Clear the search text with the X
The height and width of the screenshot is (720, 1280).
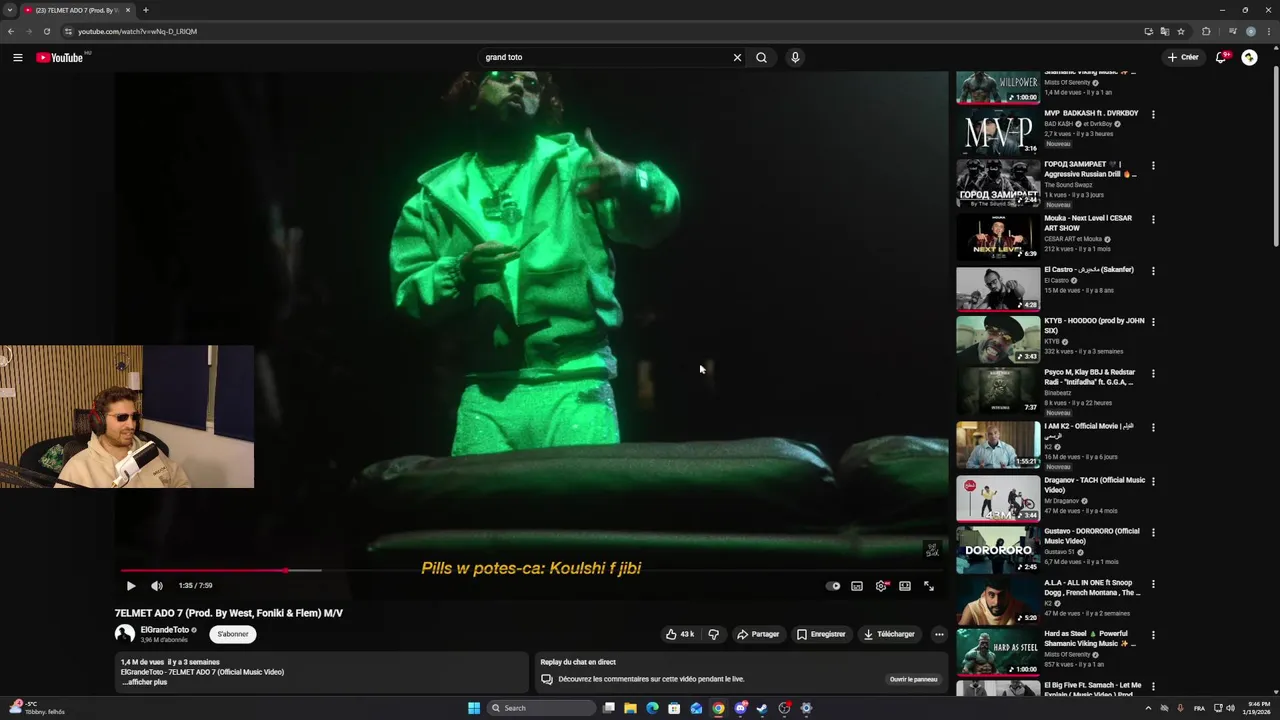click(x=737, y=58)
